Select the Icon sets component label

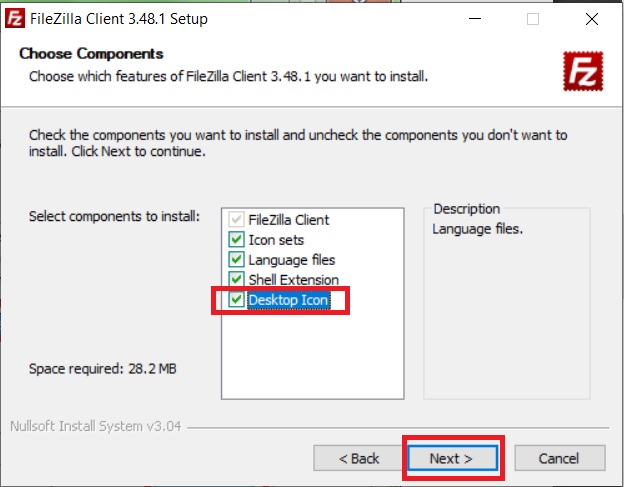coord(276,240)
